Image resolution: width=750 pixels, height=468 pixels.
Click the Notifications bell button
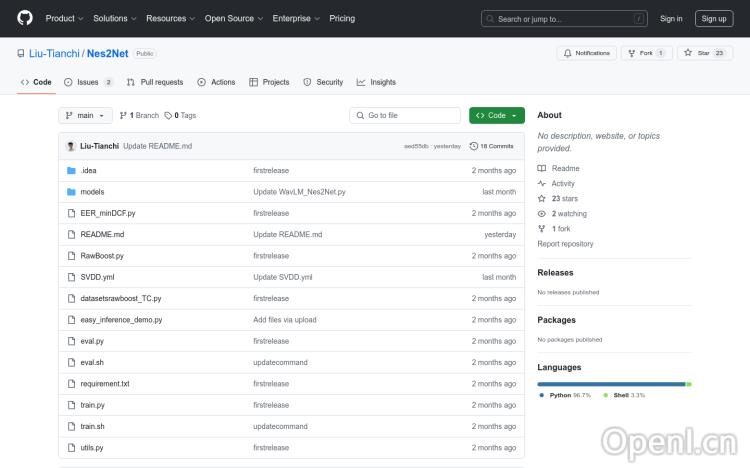point(587,53)
